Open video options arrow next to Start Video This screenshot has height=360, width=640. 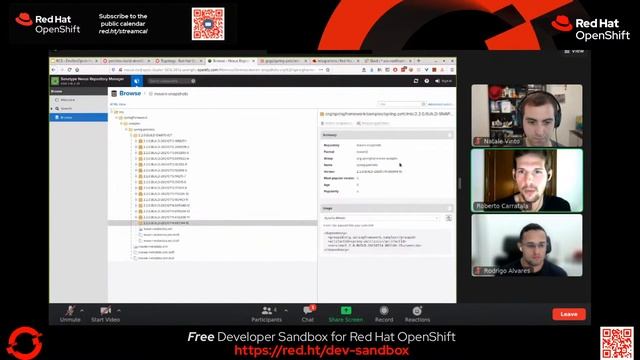[119, 311]
